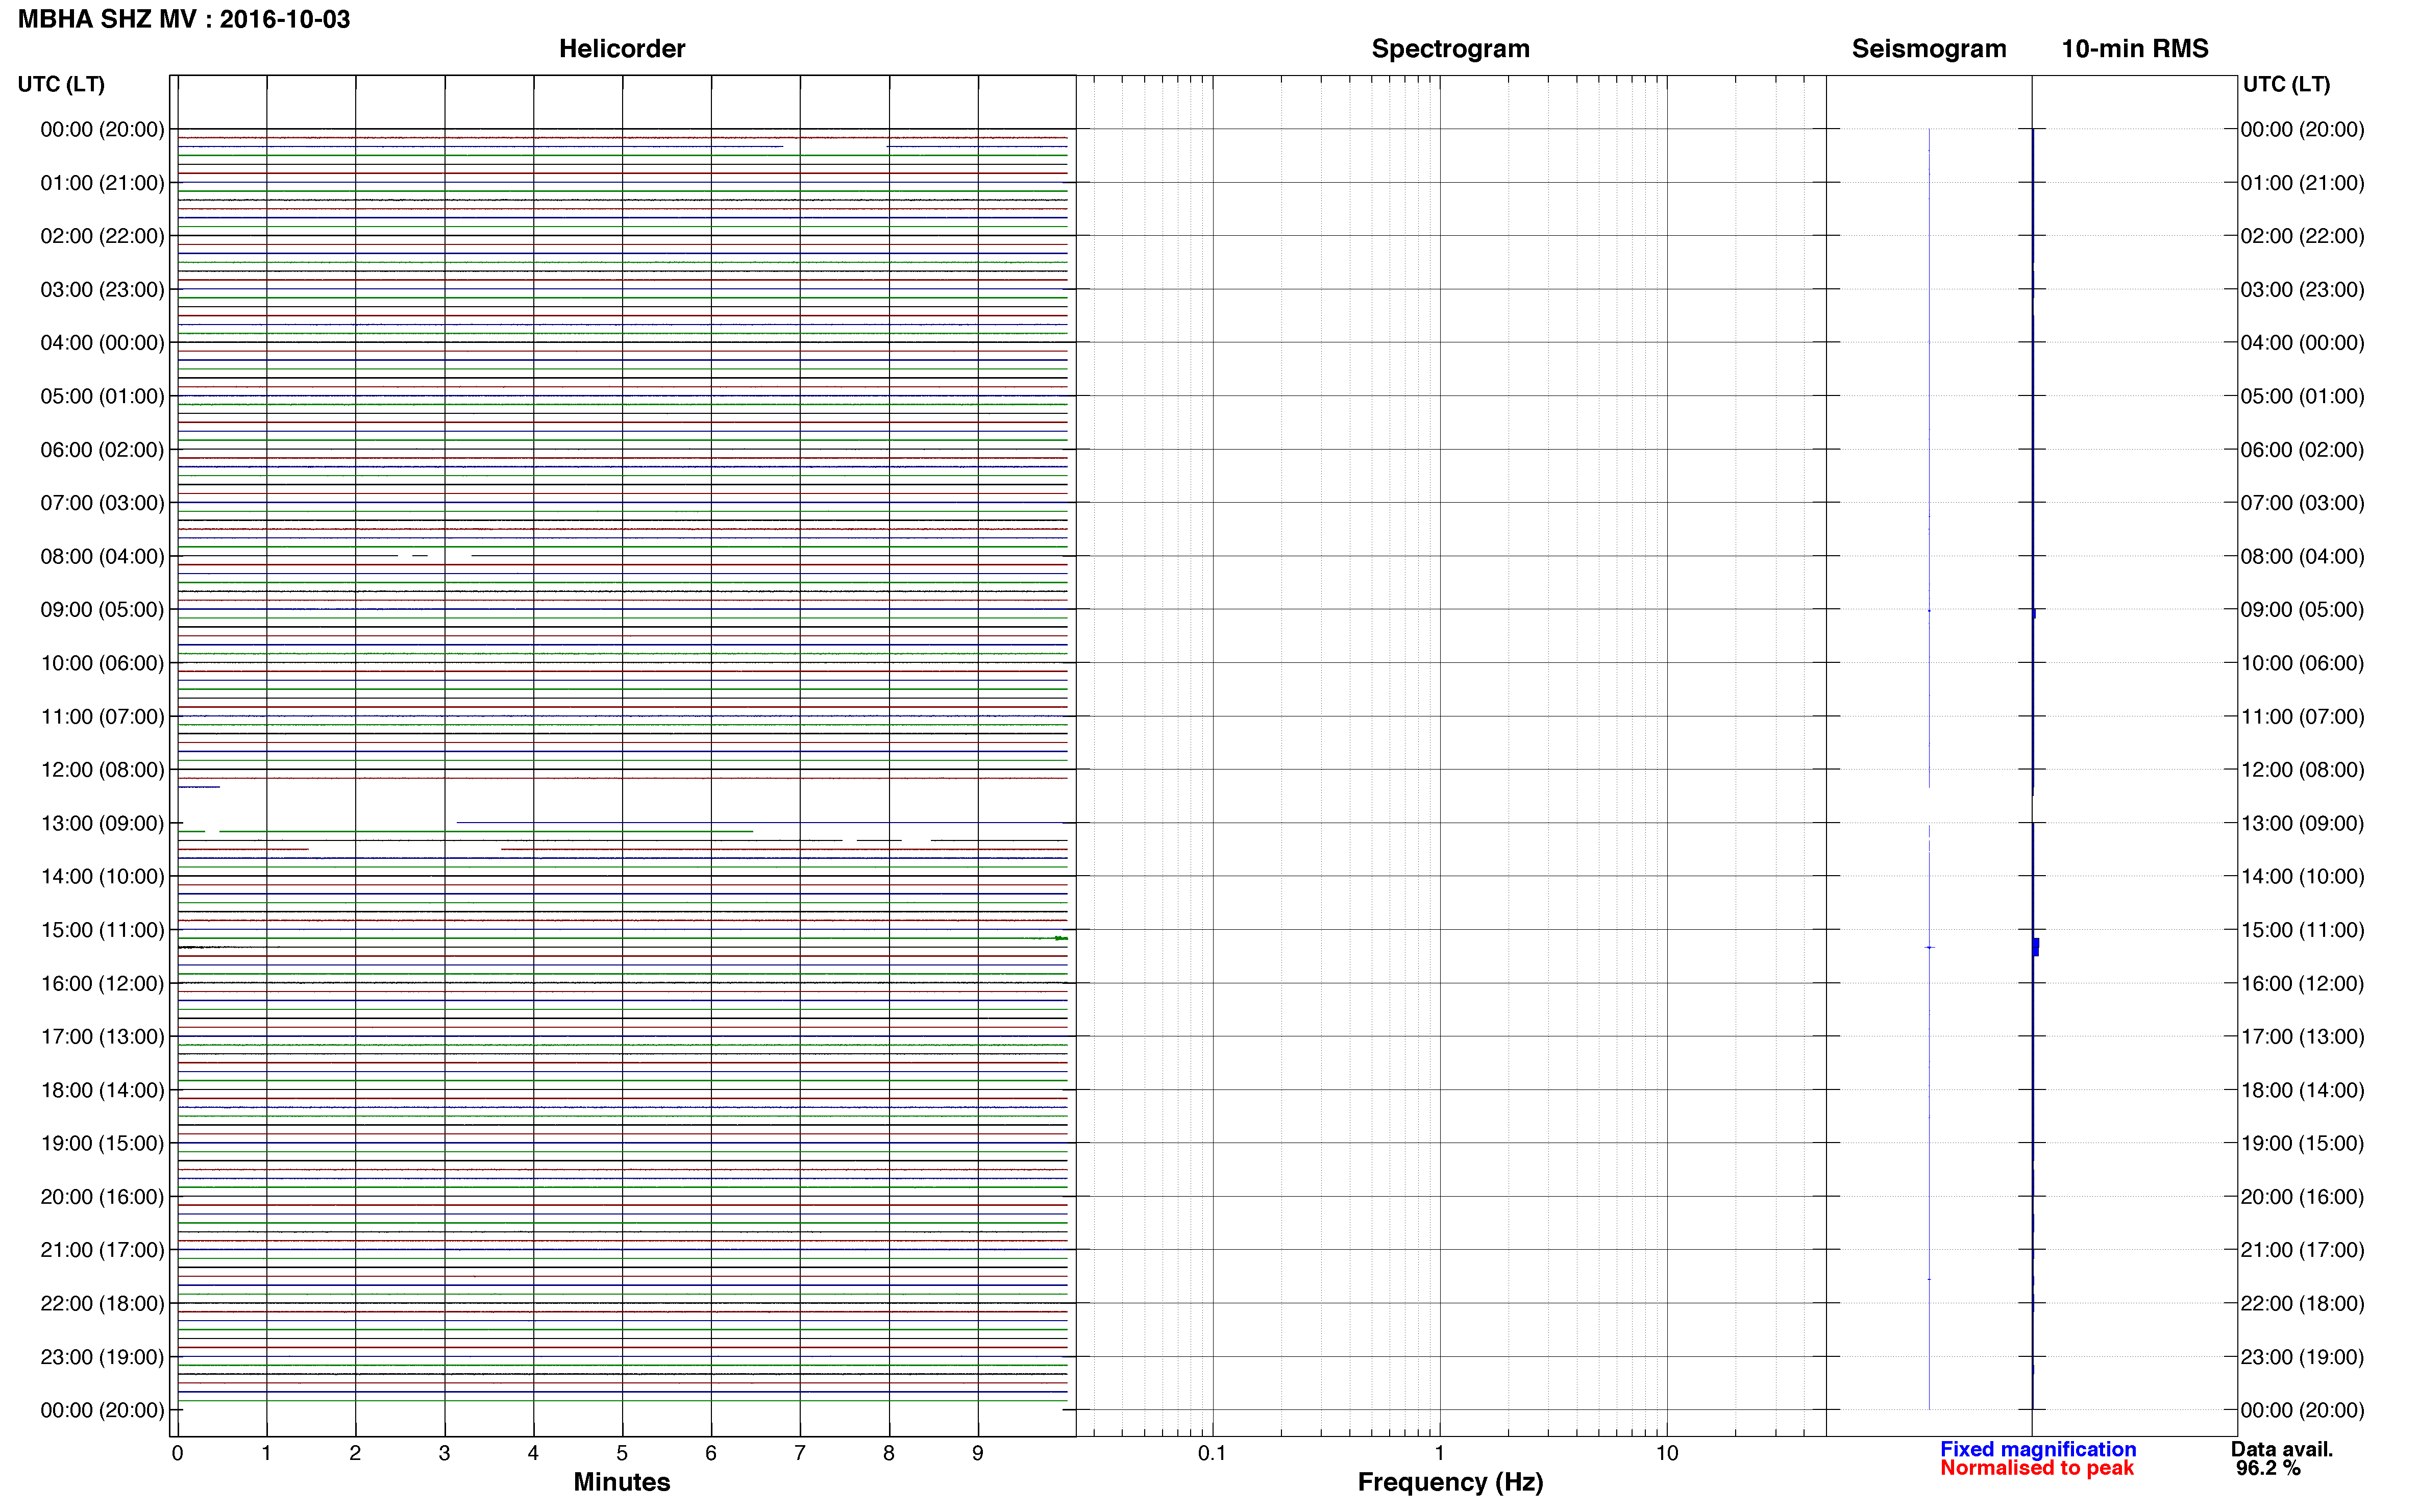Click the left 03:00 (23:00) time label
Viewport: 2419px width, 1512px height.
(102, 290)
